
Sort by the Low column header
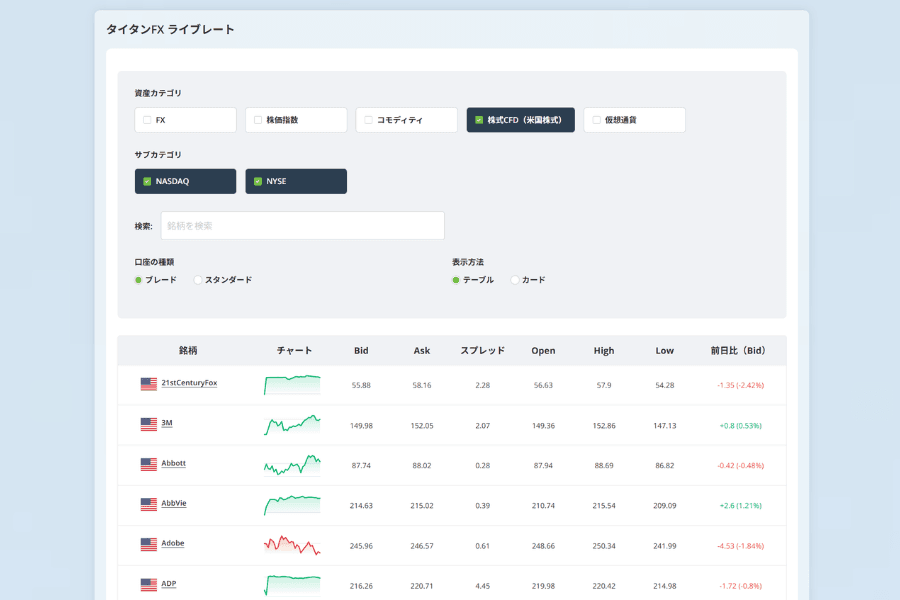[665, 350]
